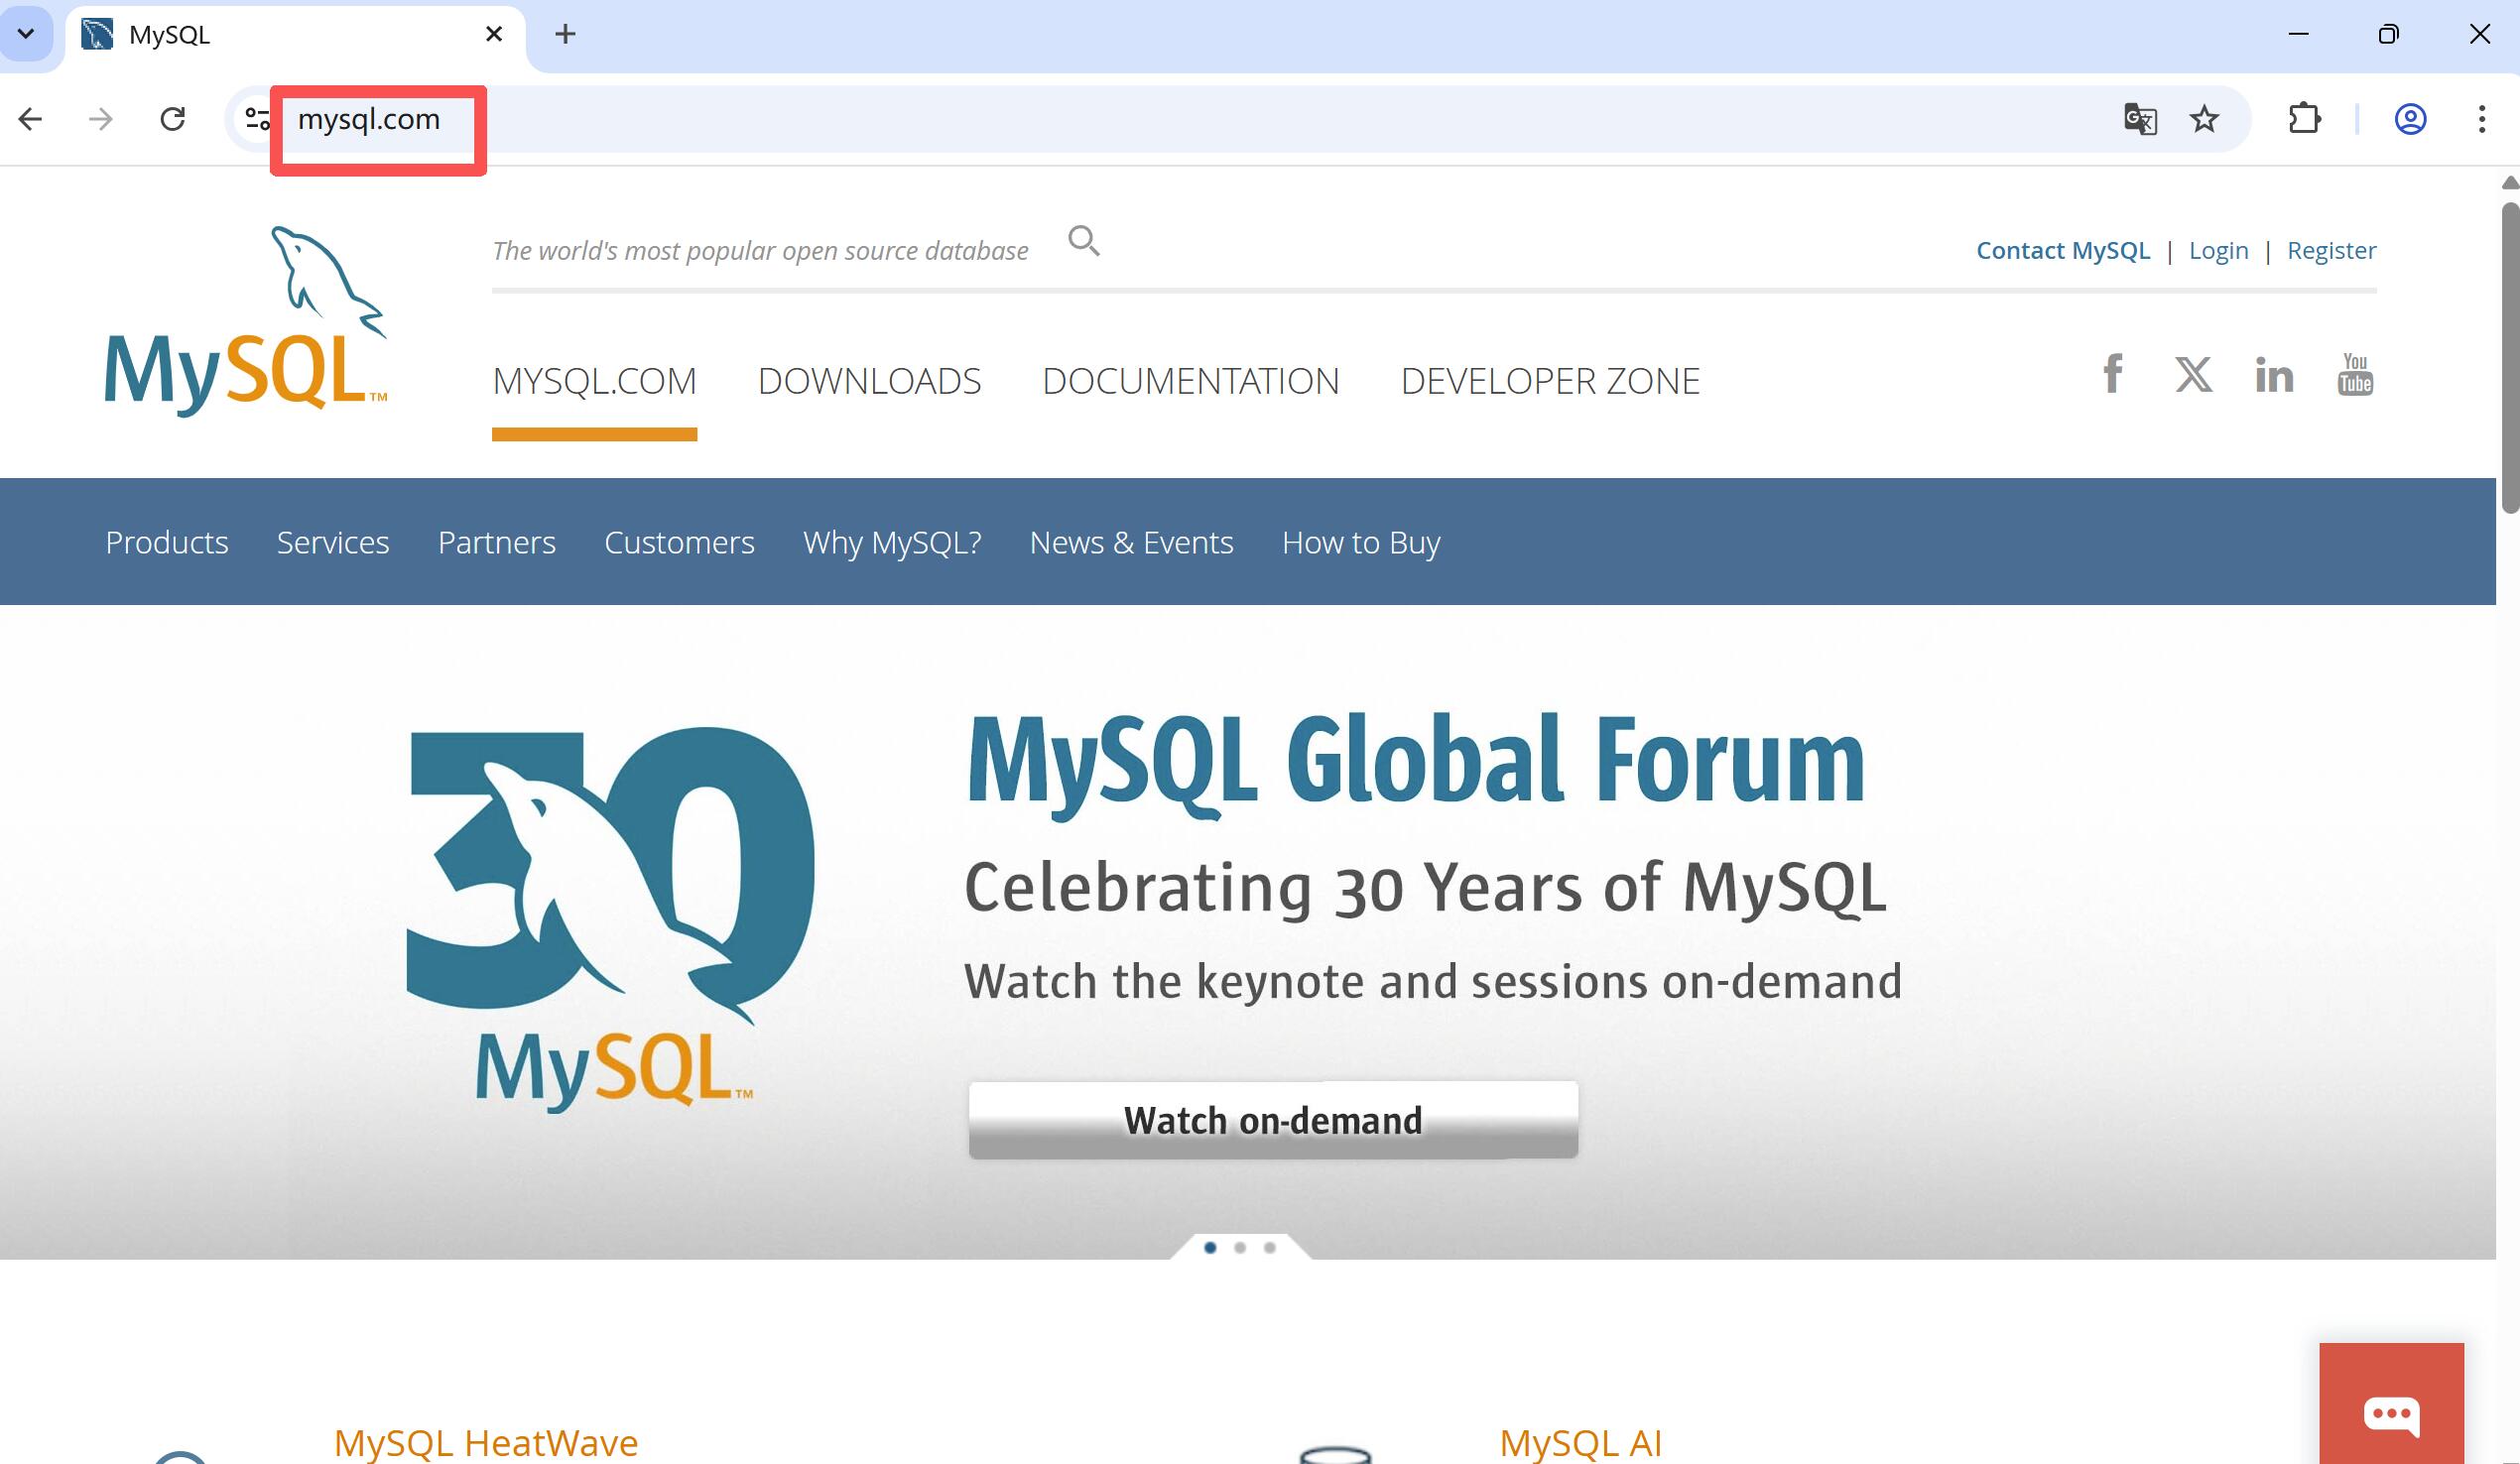
Task: Click the Watch on-demand button
Action: pos(1273,1120)
